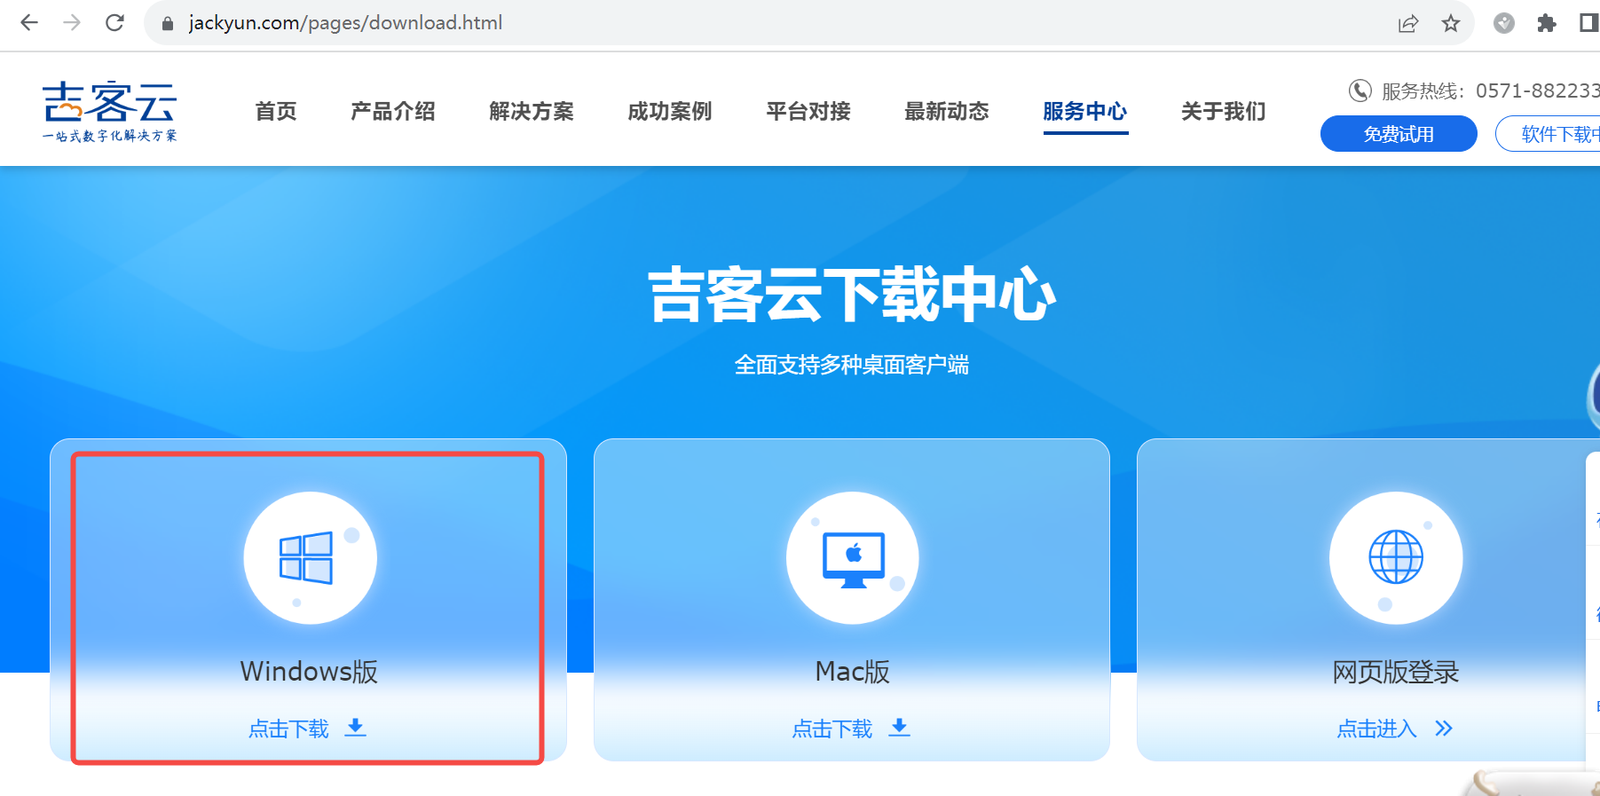Bookmark this page with the star icon
Viewport: 1600px width, 796px height.
point(1451,23)
